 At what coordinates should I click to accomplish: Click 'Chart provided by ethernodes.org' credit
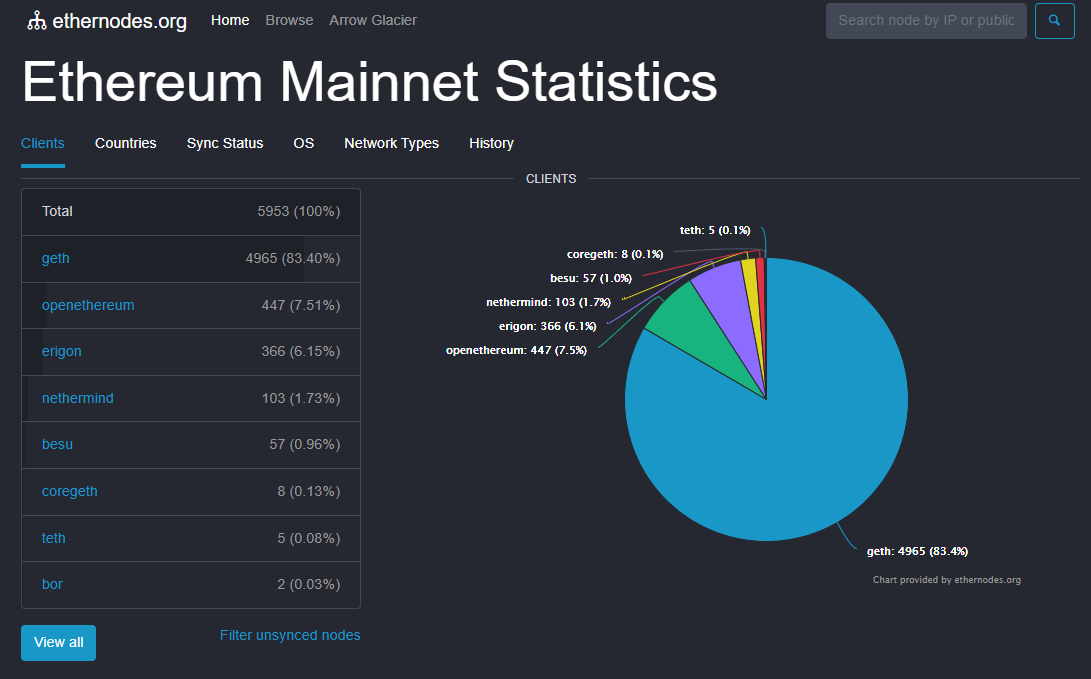tap(947, 580)
